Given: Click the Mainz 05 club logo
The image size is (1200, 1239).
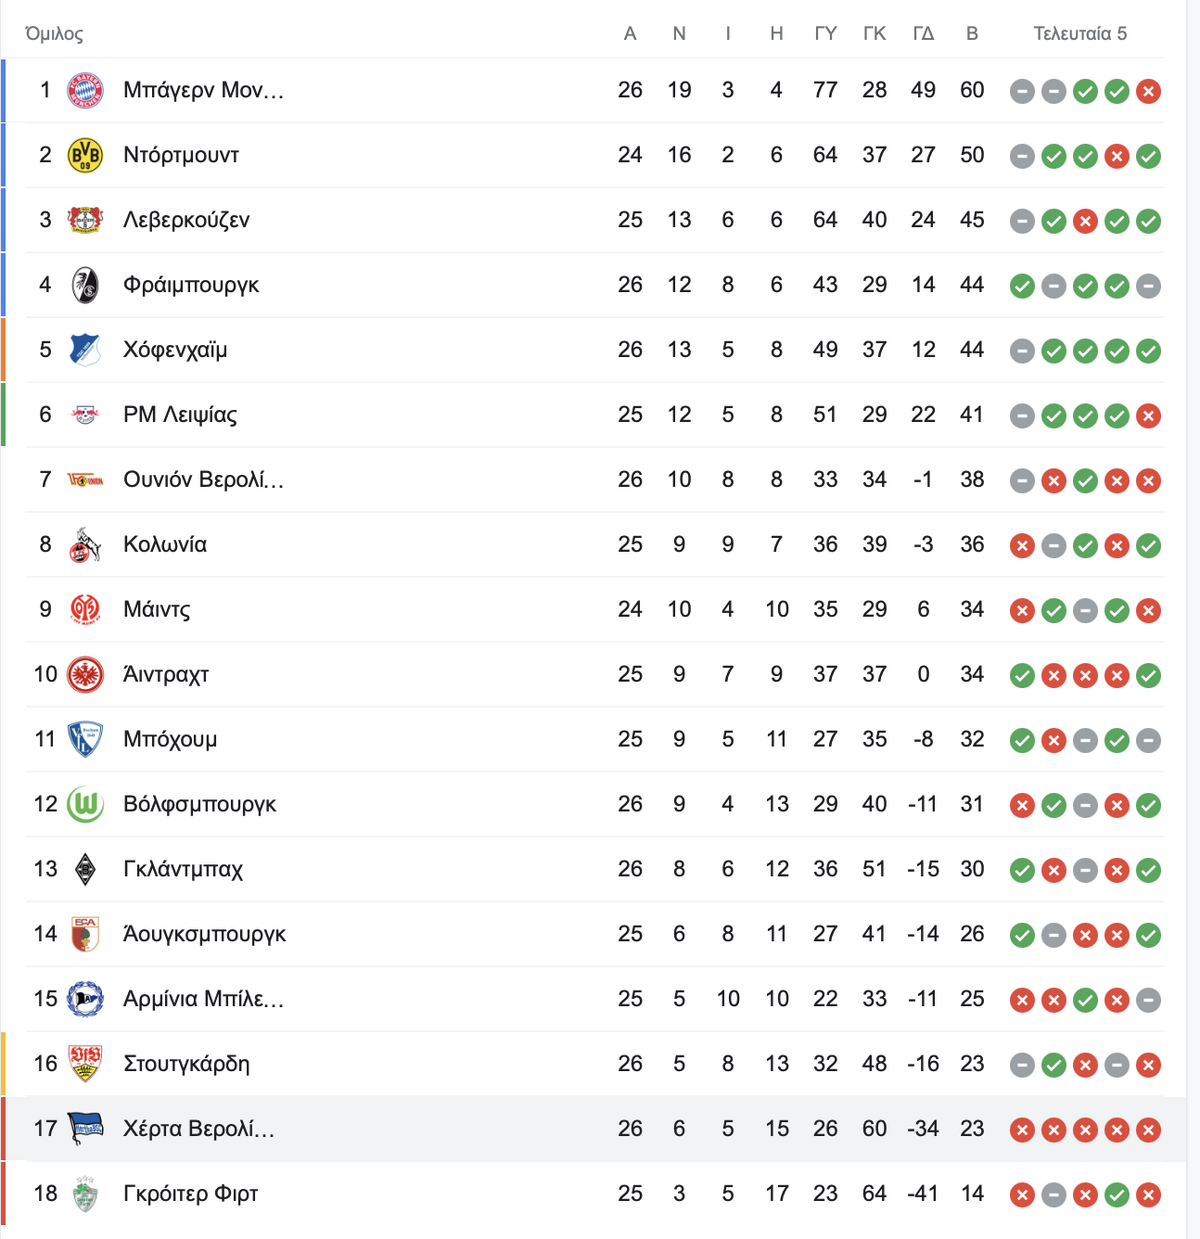Looking at the screenshot, I should [x=85, y=609].
